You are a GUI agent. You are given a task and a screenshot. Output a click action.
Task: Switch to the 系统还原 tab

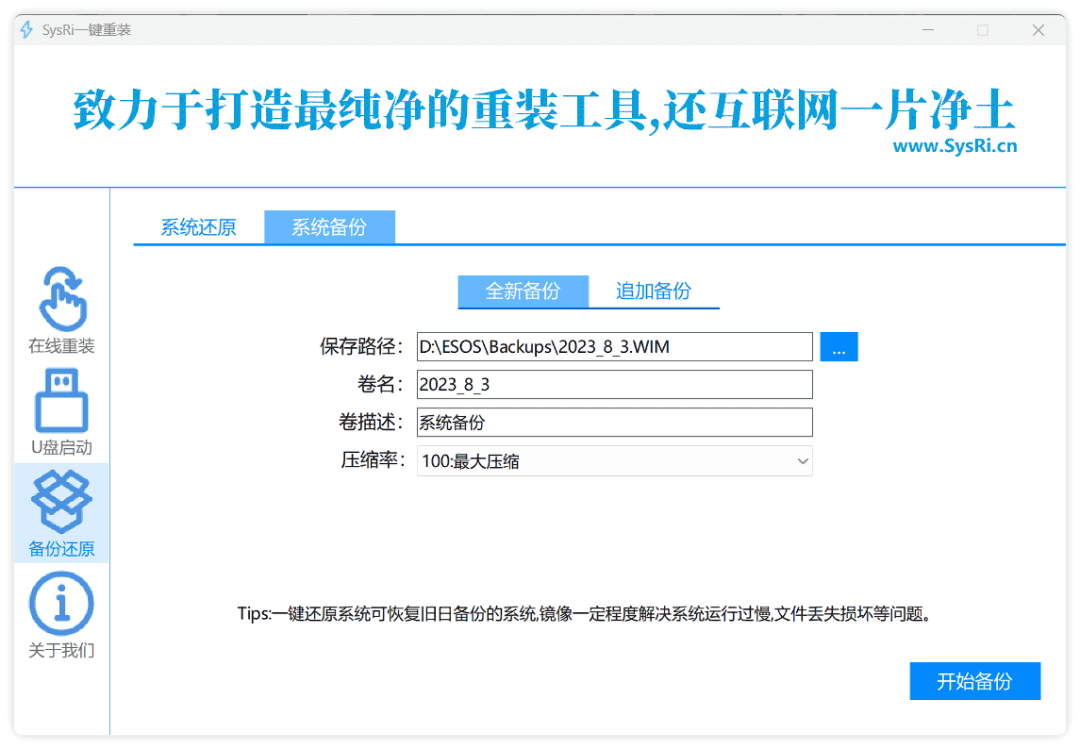point(197,227)
